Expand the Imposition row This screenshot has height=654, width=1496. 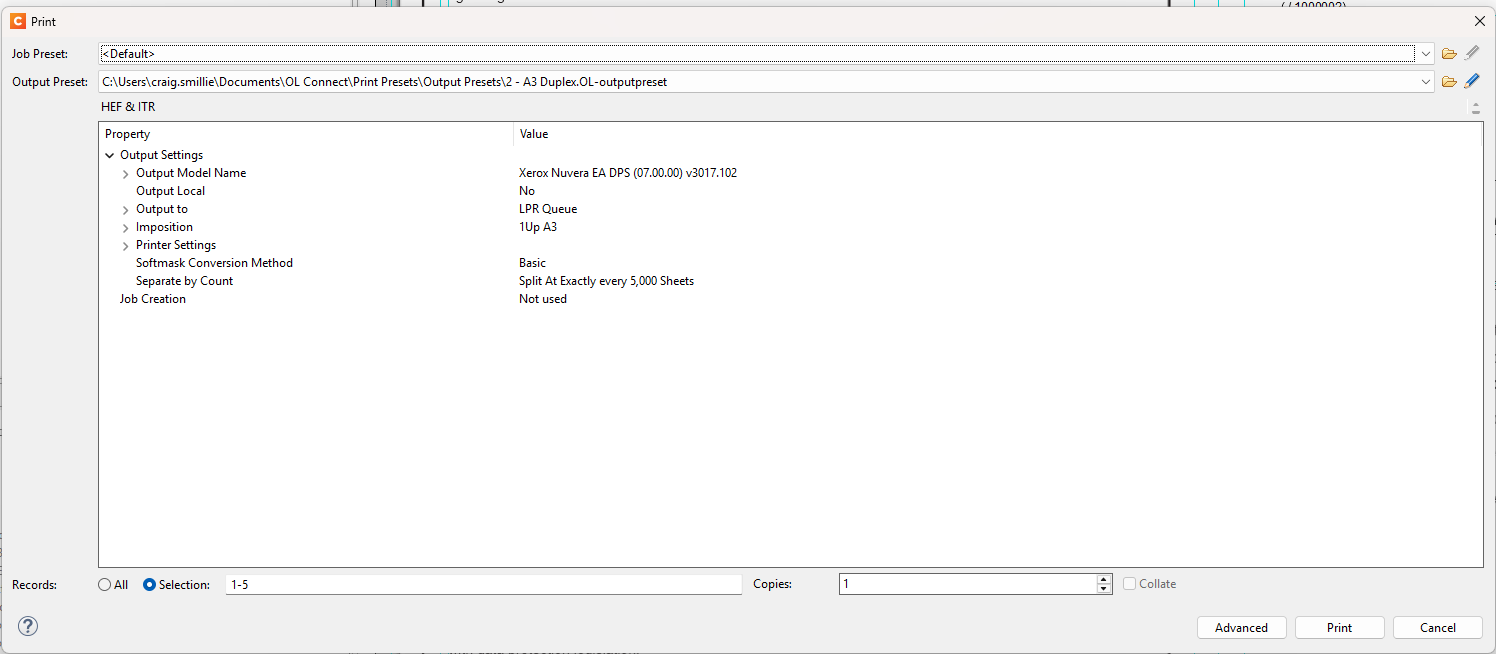(x=126, y=228)
